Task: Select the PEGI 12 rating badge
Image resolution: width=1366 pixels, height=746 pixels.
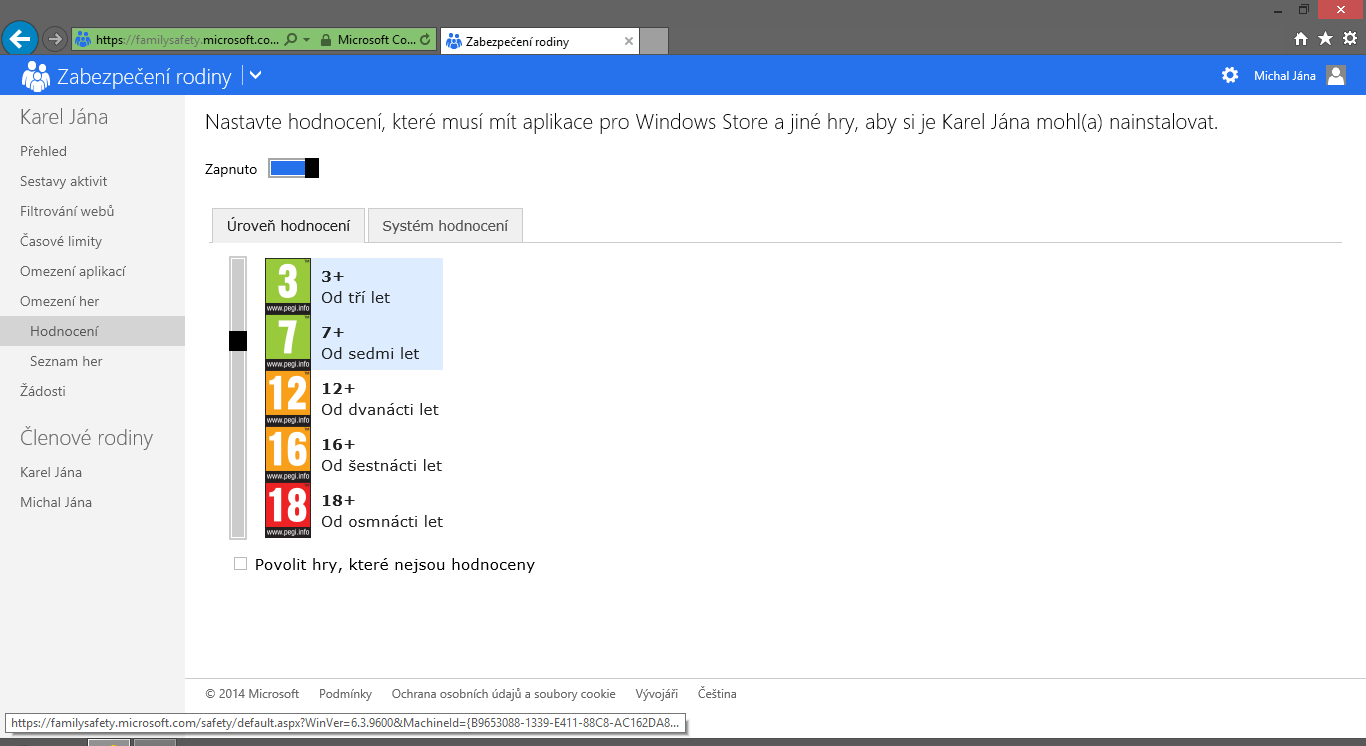Action: click(x=288, y=398)
